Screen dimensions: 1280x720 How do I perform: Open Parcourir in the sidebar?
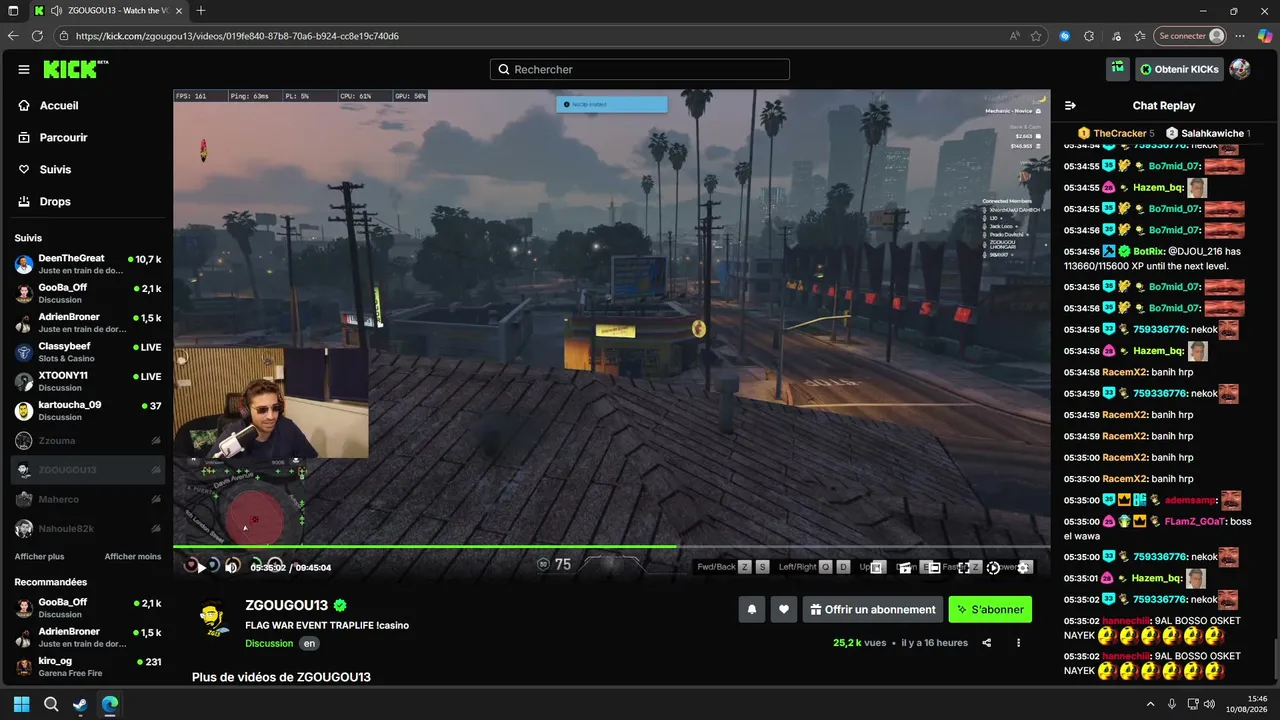pyautogui.click(x=87, y=137)
